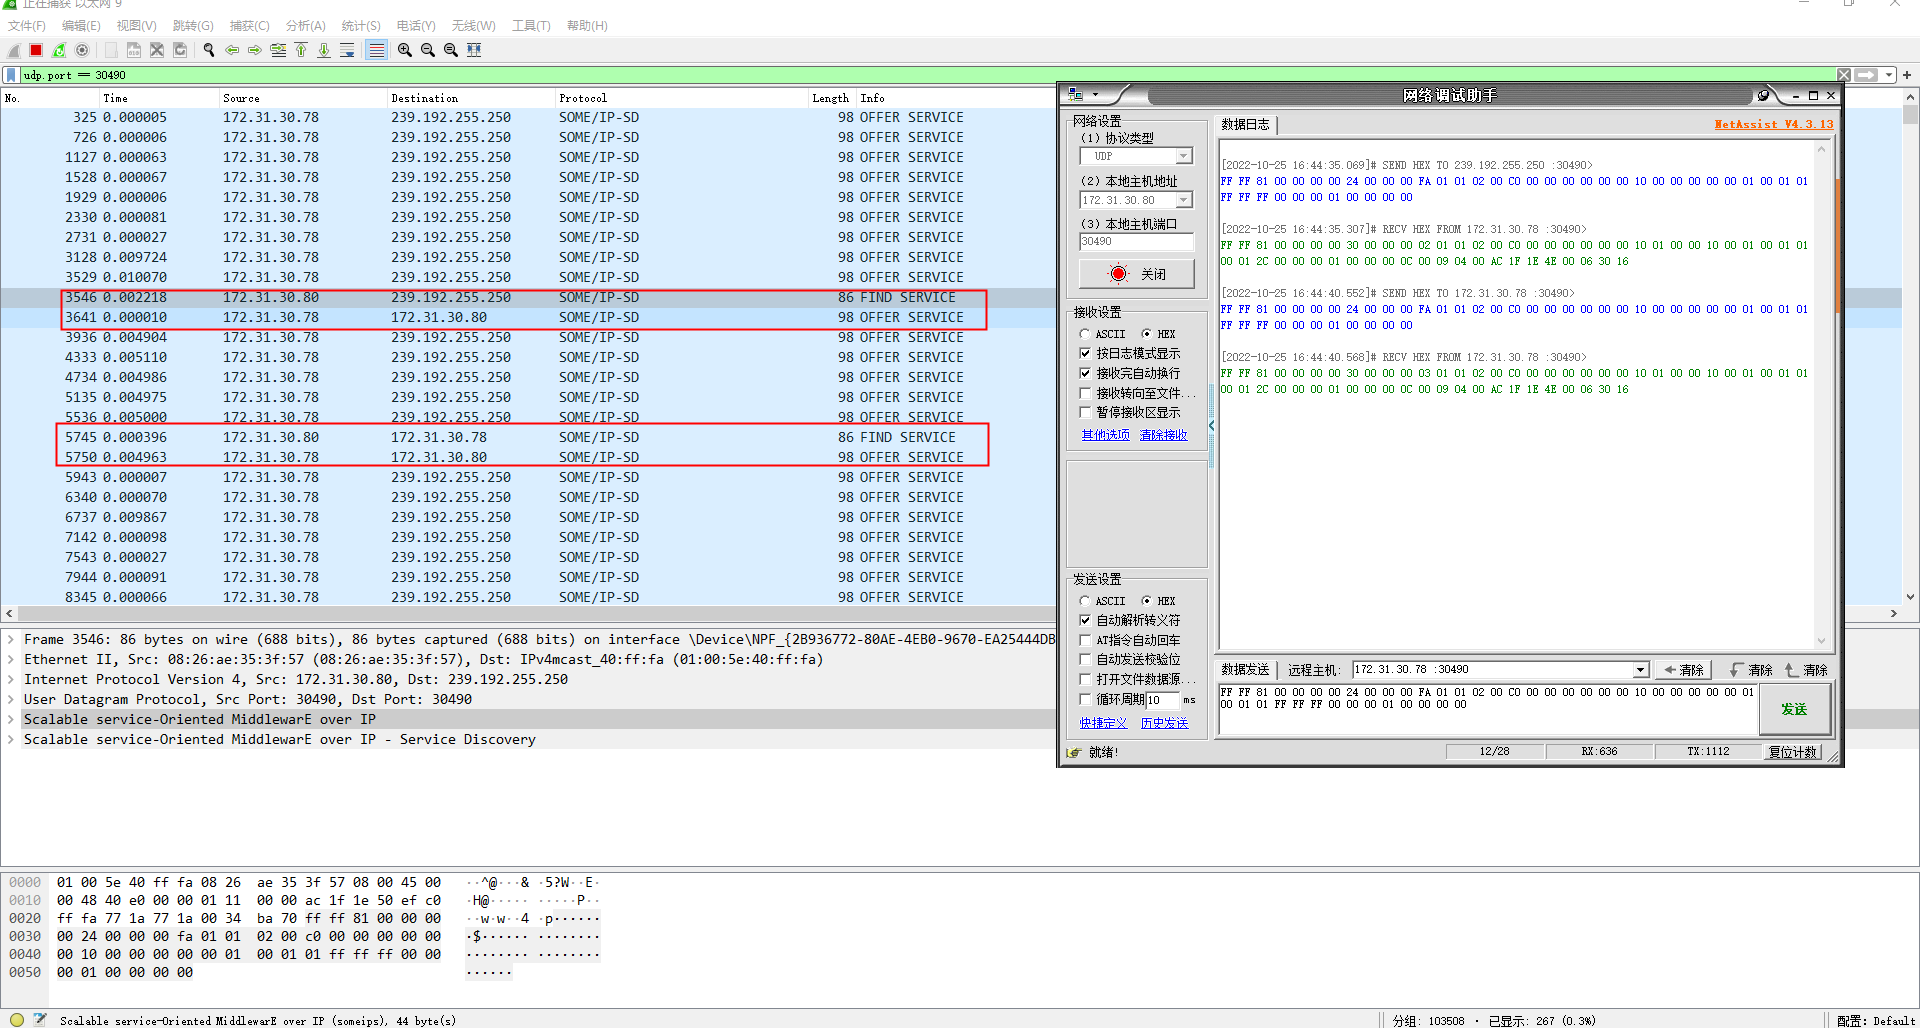Image resolution: width=1920 pixels, height=1028 pixels.
Task: Zoom in on packet list text
Action: 405,50
